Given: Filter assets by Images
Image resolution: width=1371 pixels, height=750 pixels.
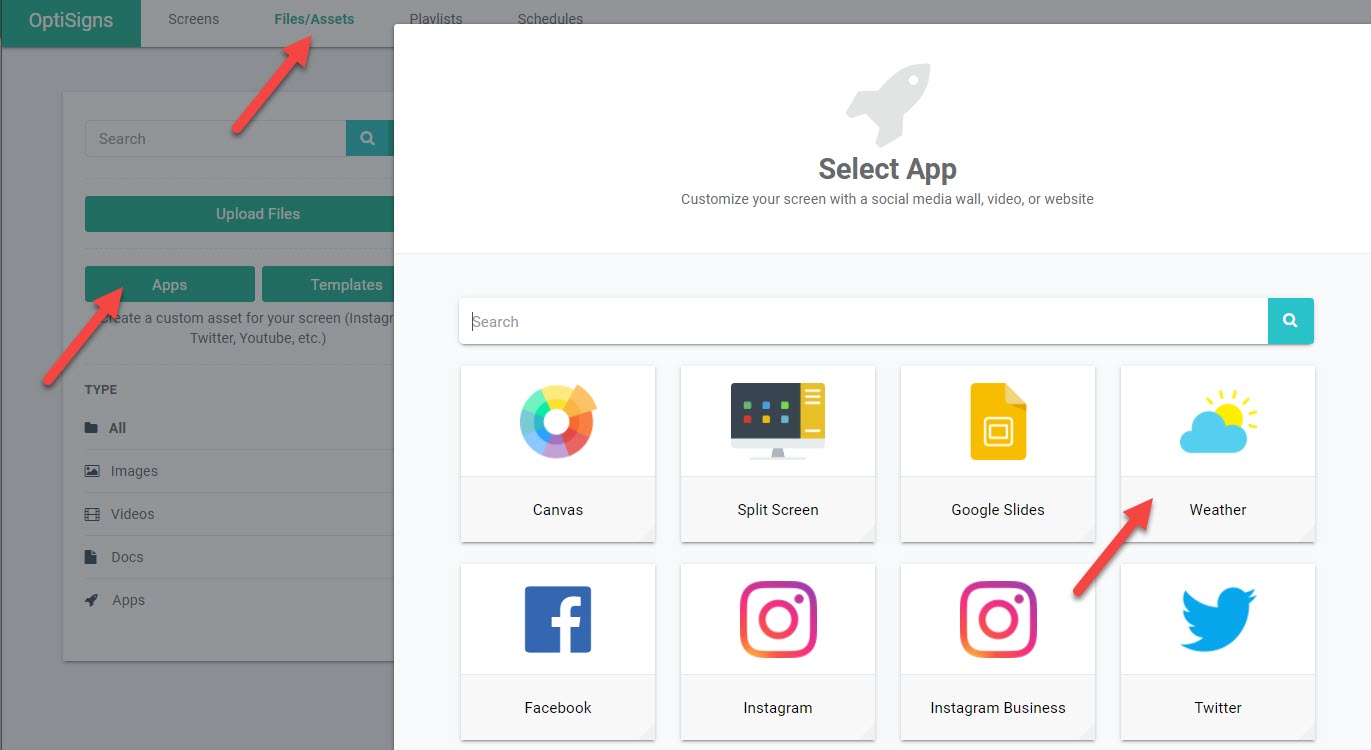Looking at the screenshot, I should tap(134, 471).
